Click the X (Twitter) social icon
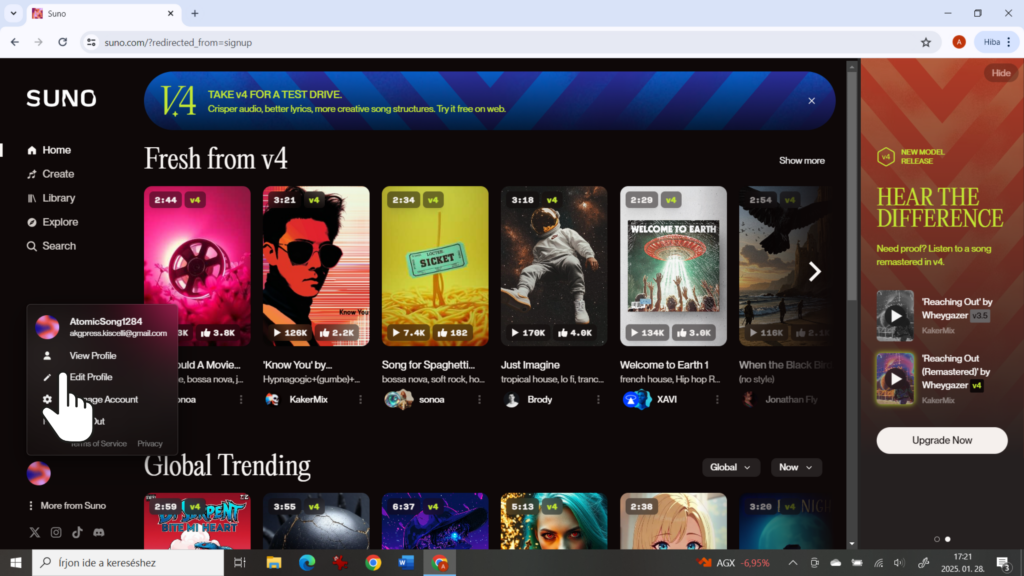The height and width of the screenshot is (576, 1024). pos(35,533)
